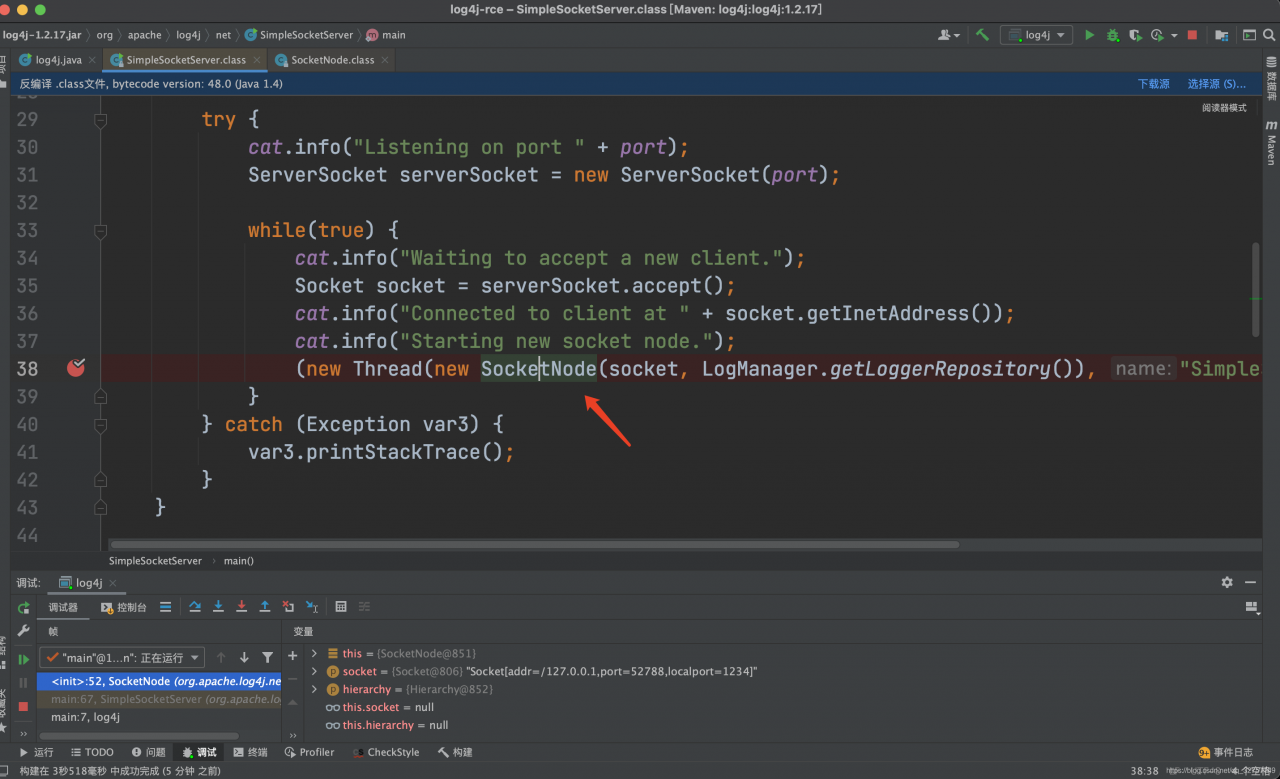The image size is (1280, 779).
Task: Select the 'main:67, SimpleSocketServer' stack frame
Action: point(159,699)
